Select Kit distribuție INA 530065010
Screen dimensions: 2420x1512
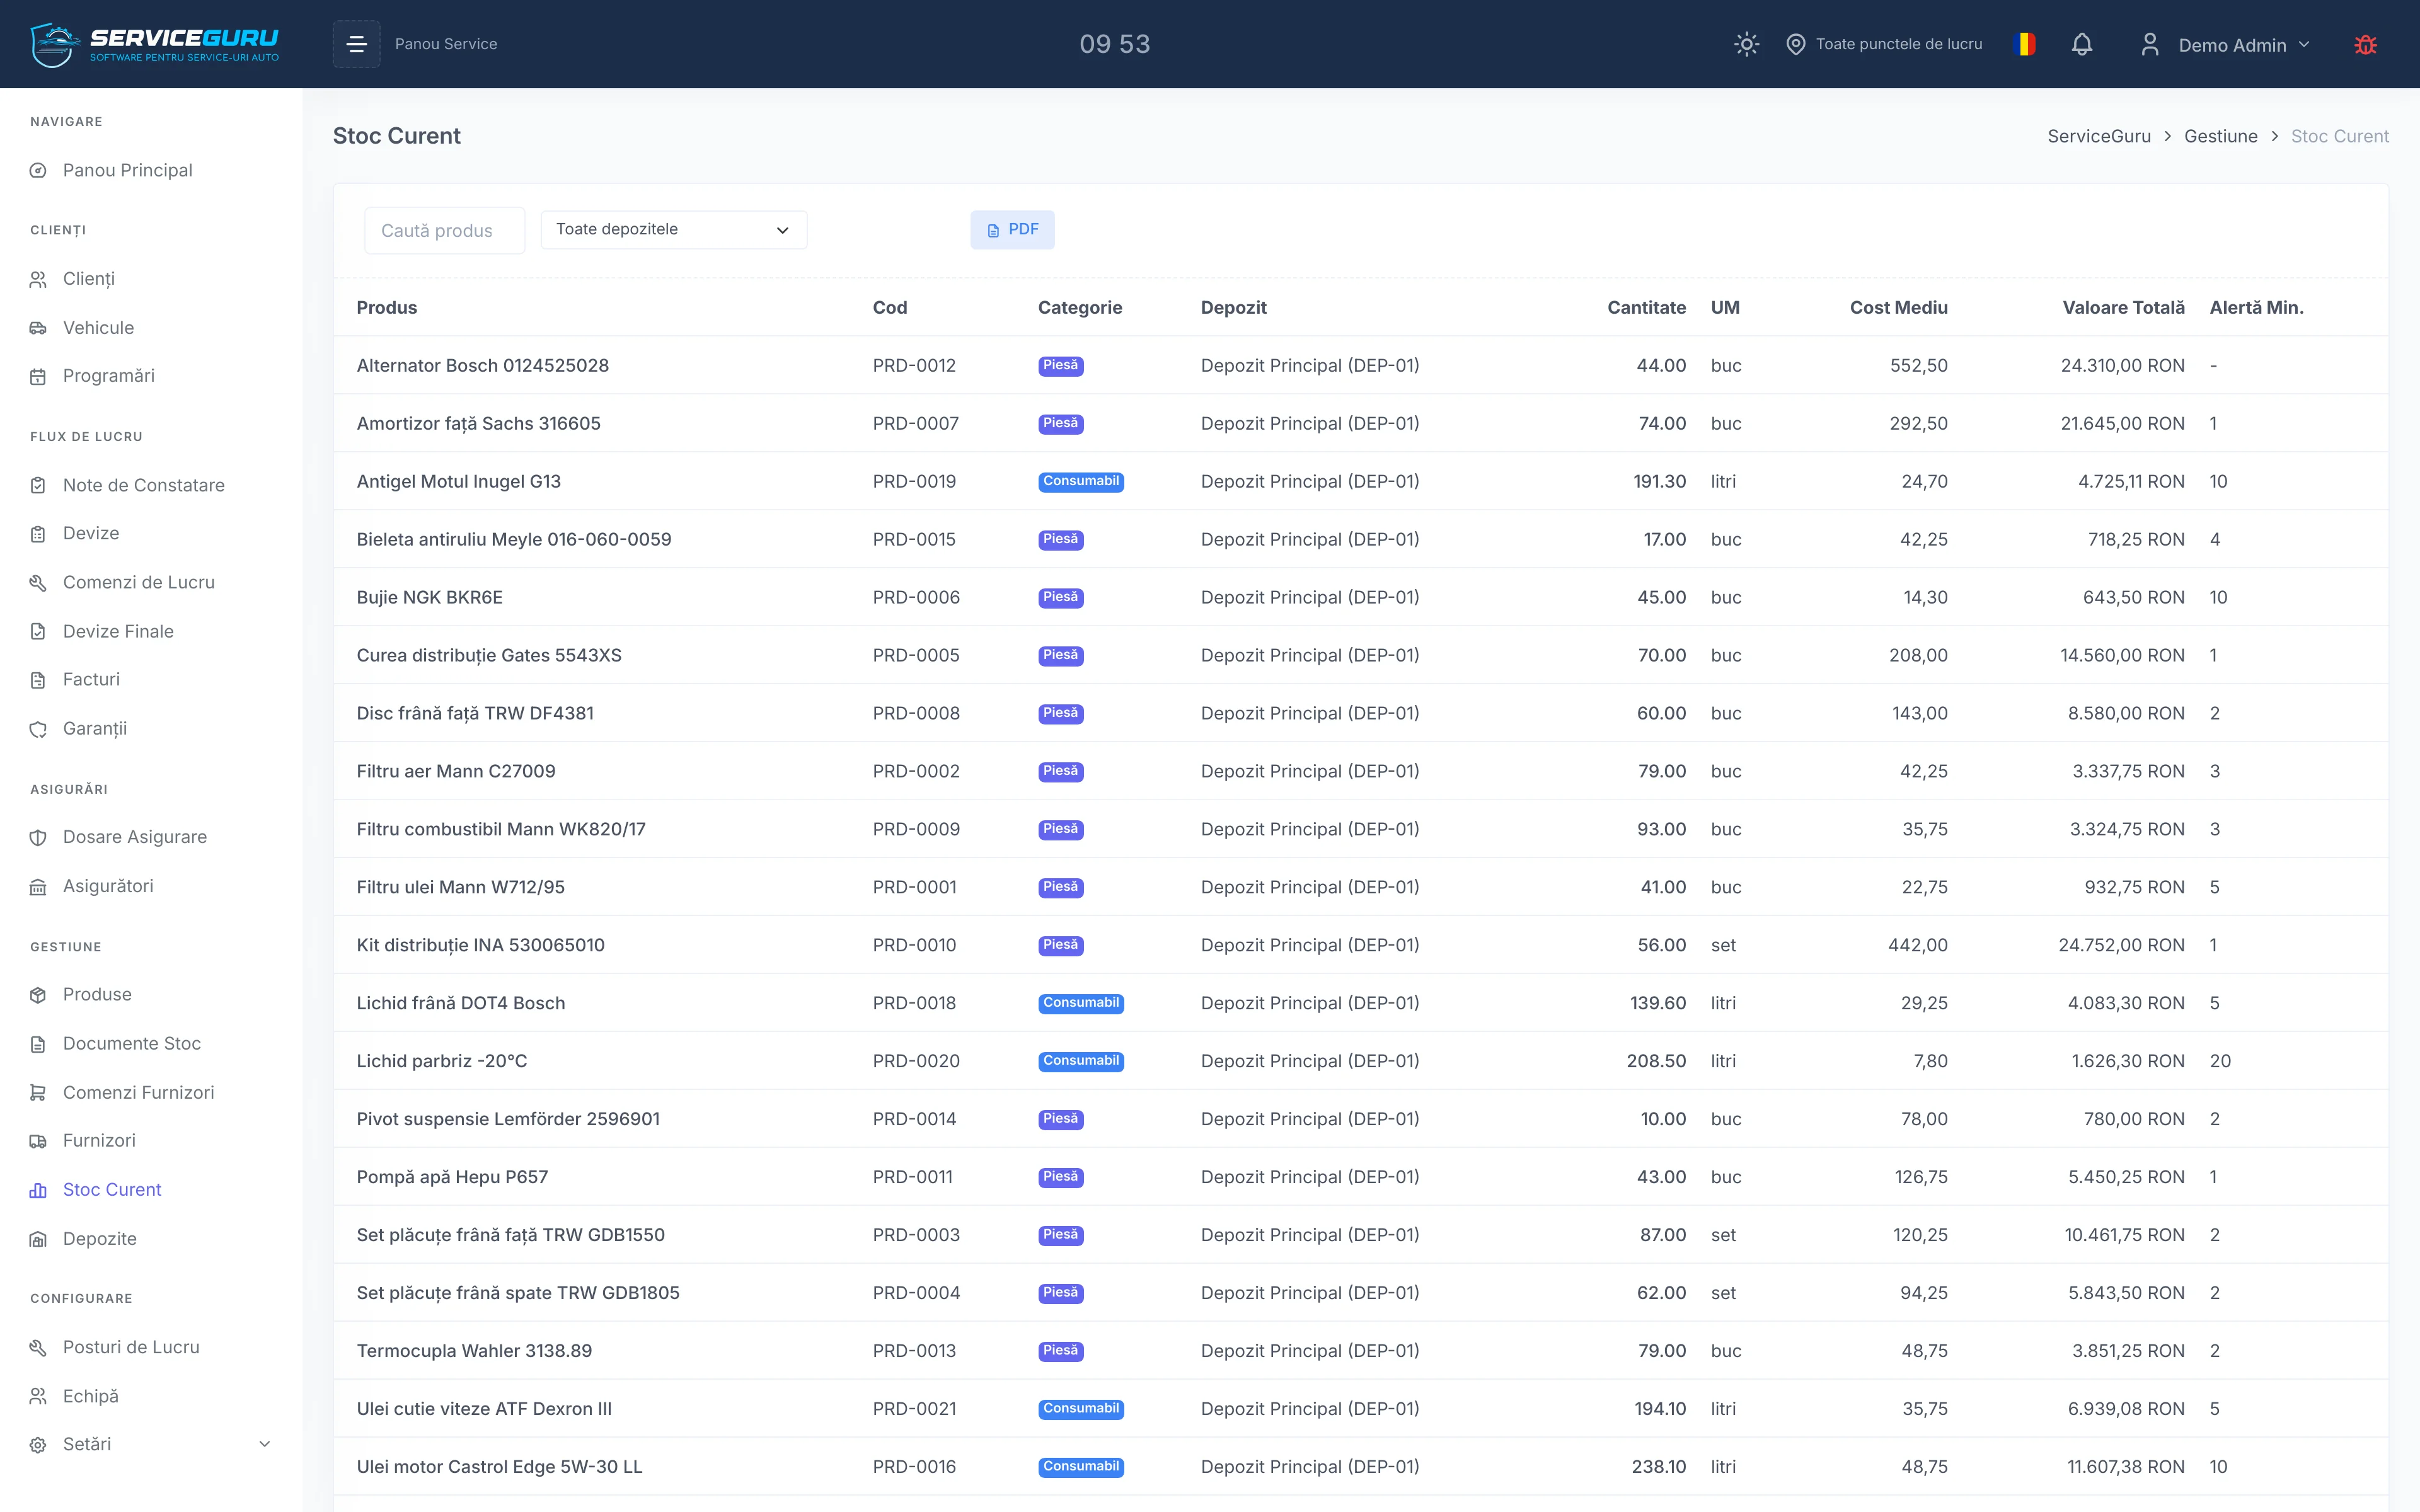tap(481, 945)
